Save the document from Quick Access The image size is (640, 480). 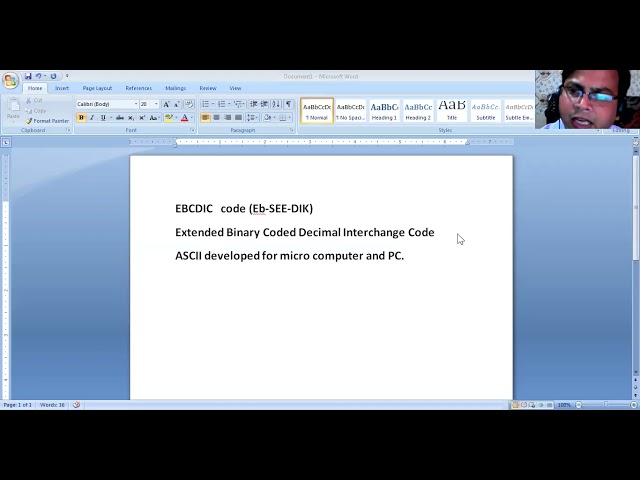(x=28, y=76)
